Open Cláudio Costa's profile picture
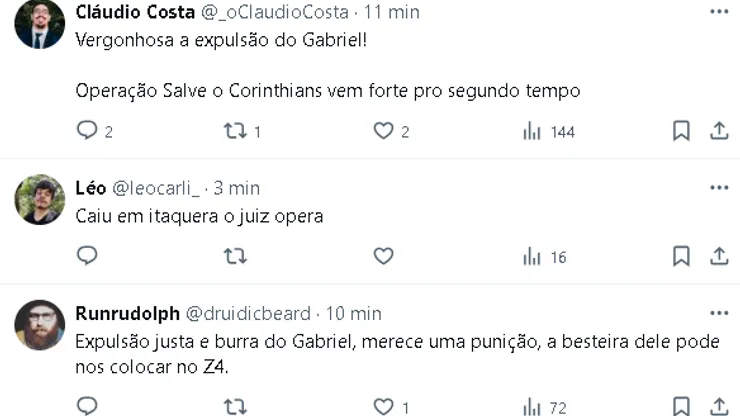This screenshot has height=416, width=740. (39, 24)
